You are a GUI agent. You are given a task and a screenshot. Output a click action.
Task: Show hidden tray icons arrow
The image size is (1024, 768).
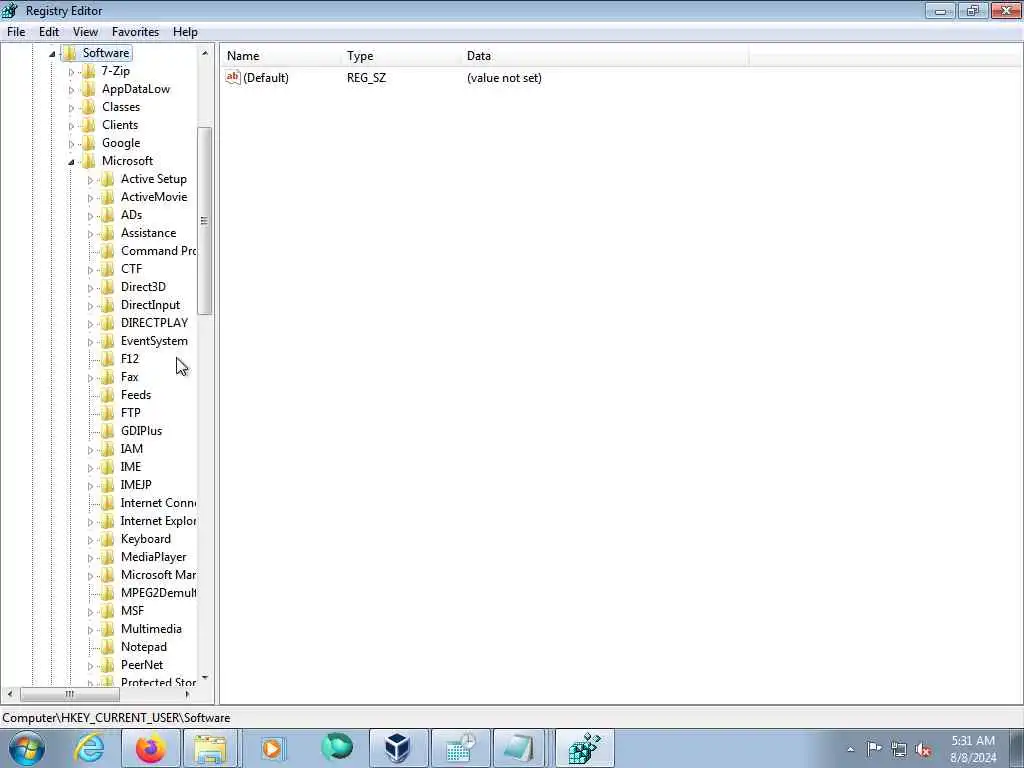point(850,749)
